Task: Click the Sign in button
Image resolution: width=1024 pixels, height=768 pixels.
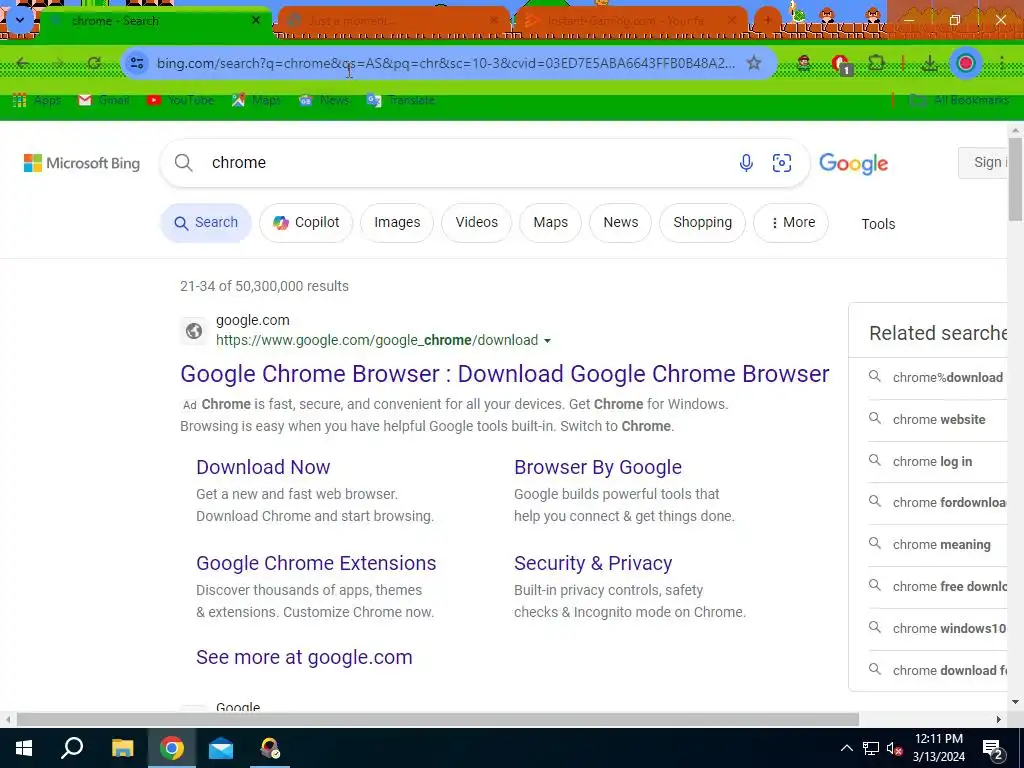Action: click(983, 163)
